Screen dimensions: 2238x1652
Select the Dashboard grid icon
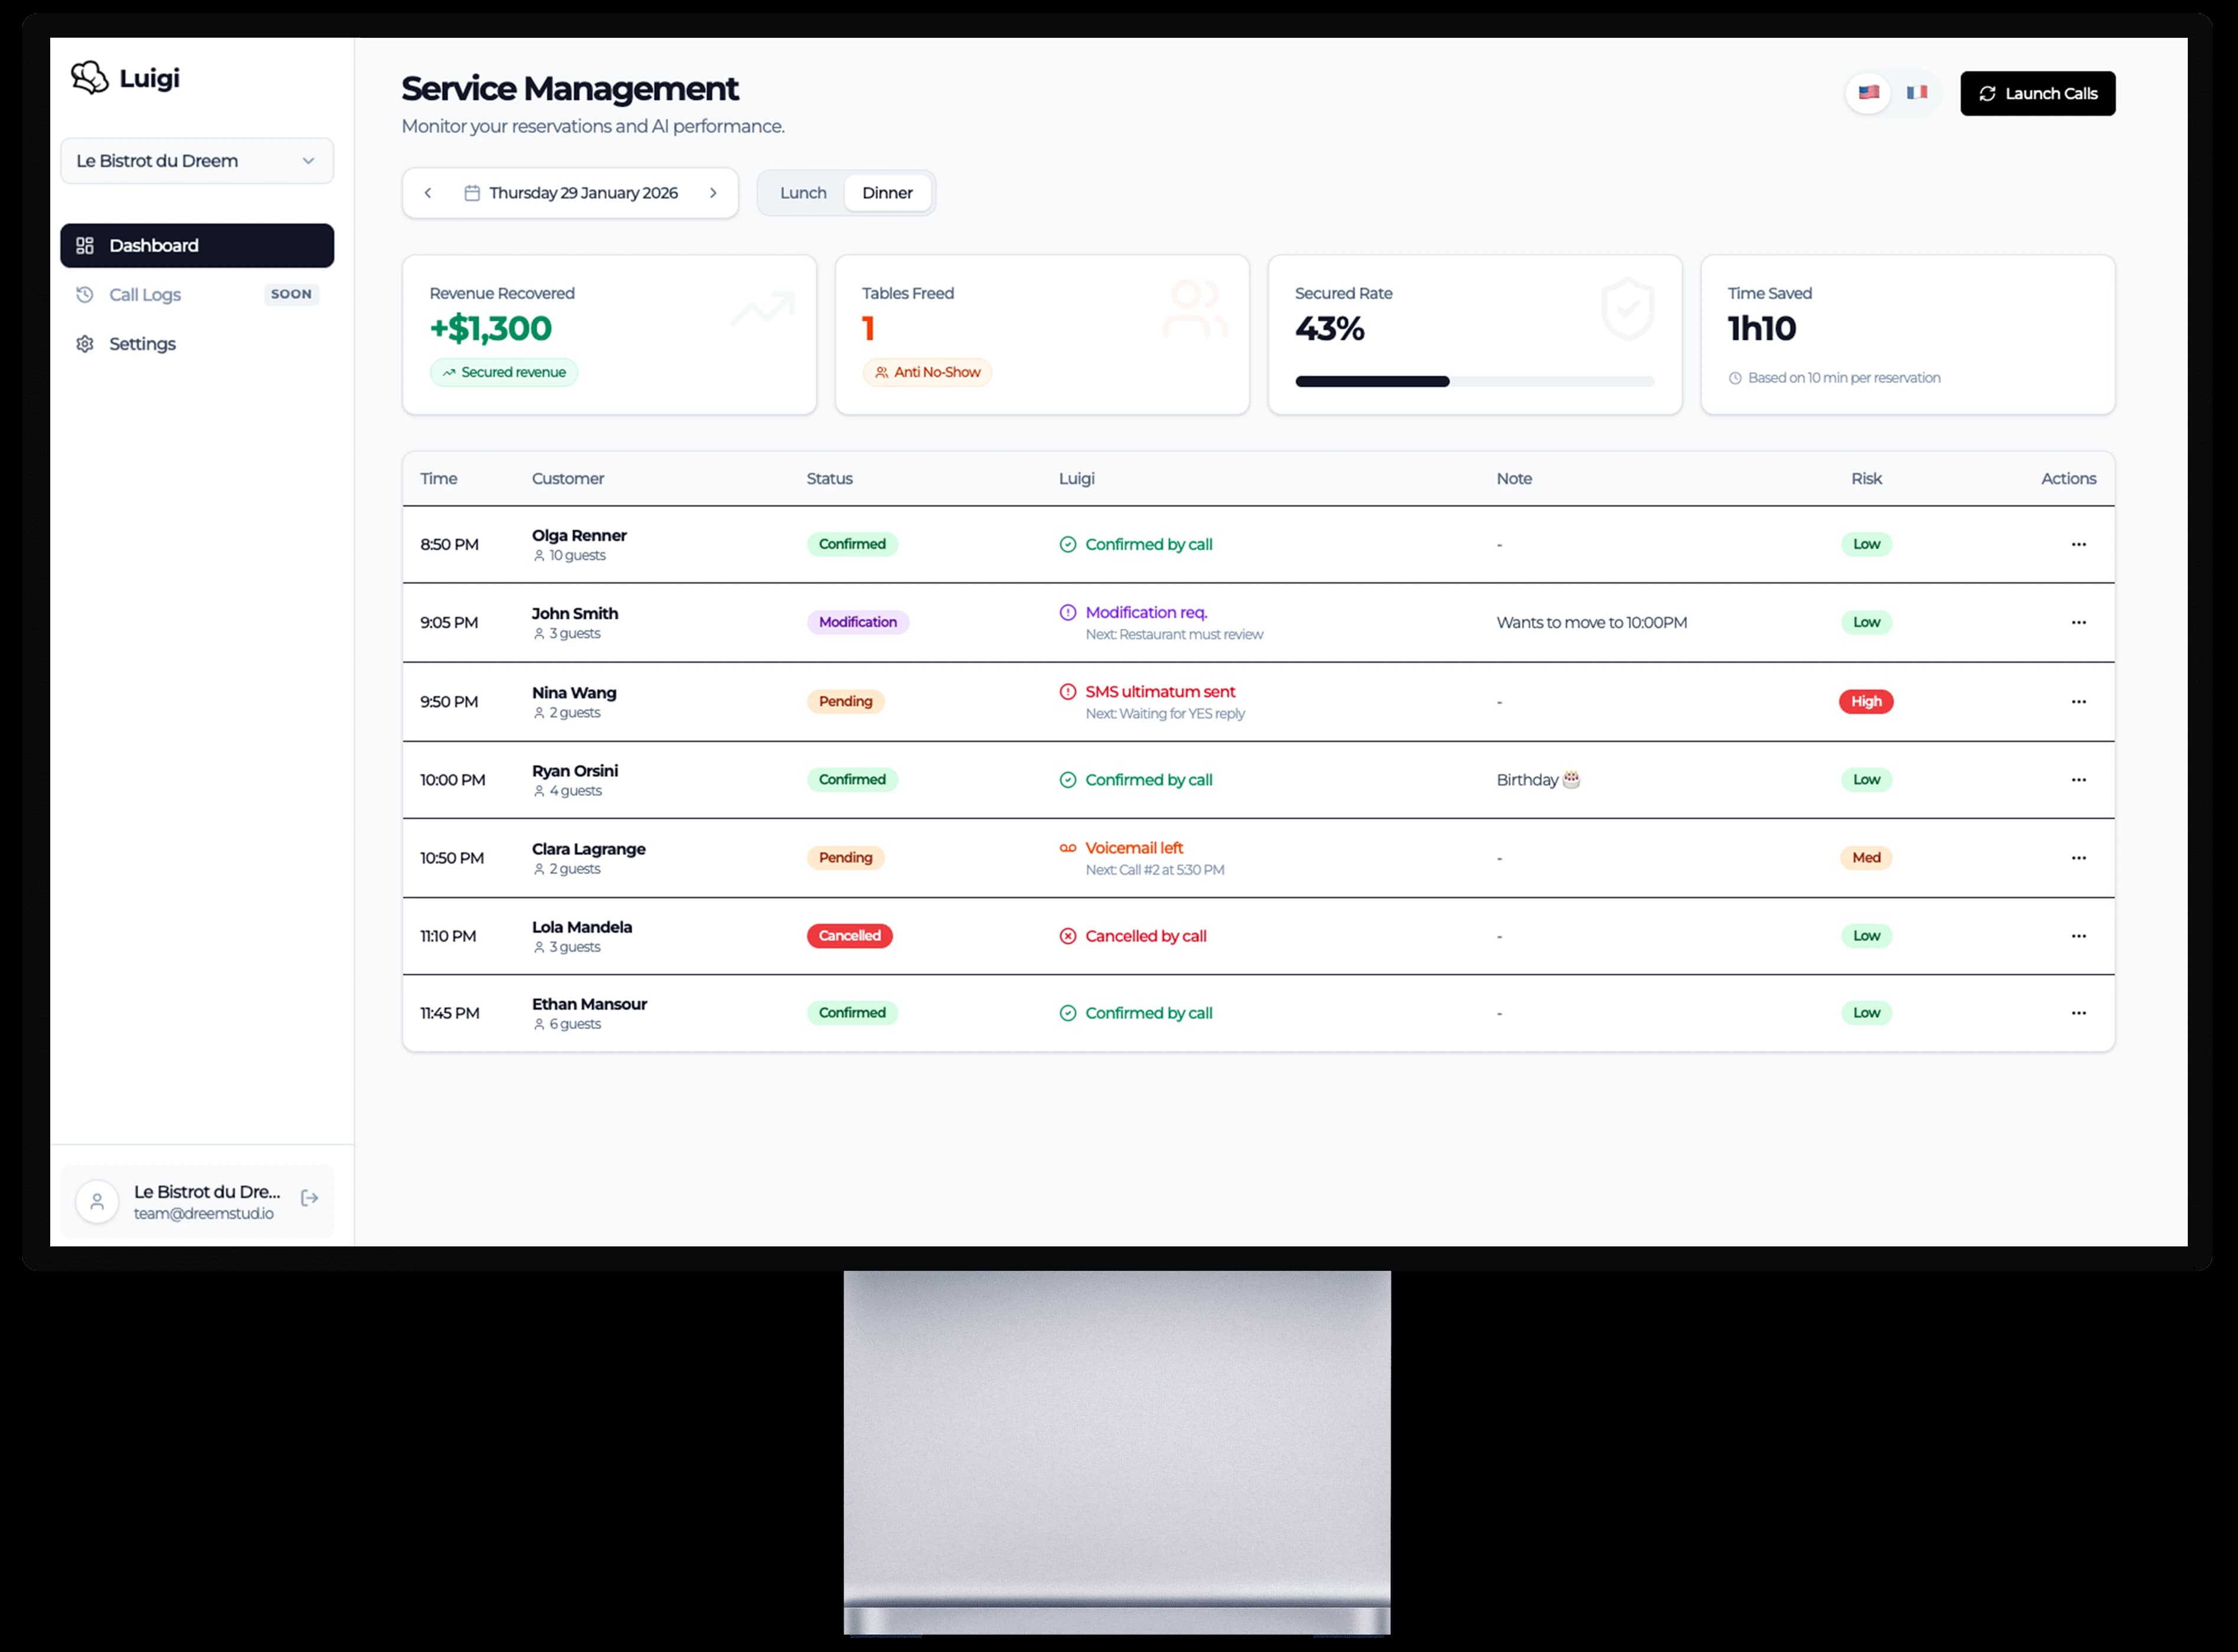pyautogui.click(x=85, y=245)
